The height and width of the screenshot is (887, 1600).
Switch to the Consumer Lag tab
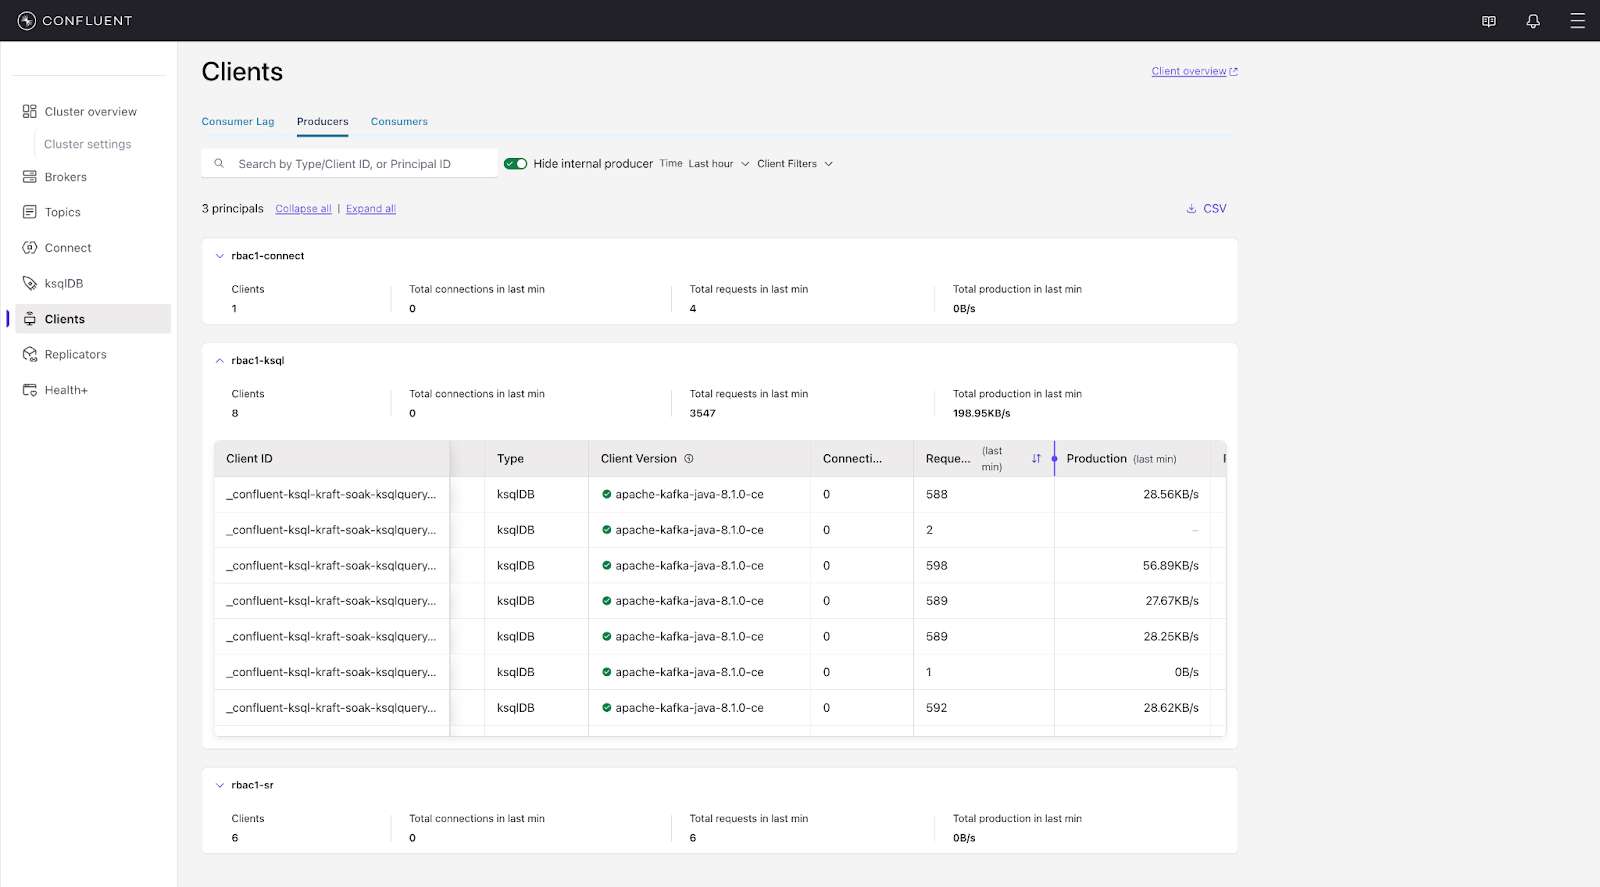pyautogui.click(x=238, y=122)
